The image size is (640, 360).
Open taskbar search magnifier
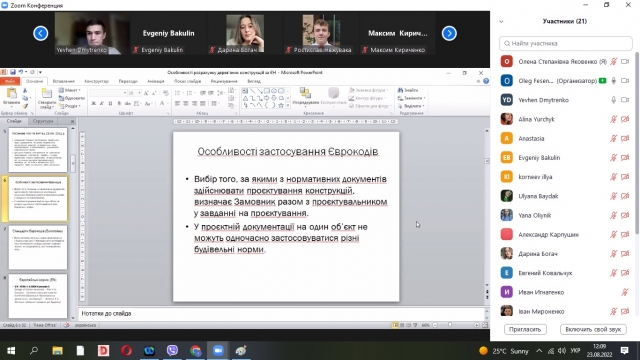point(34,351)
